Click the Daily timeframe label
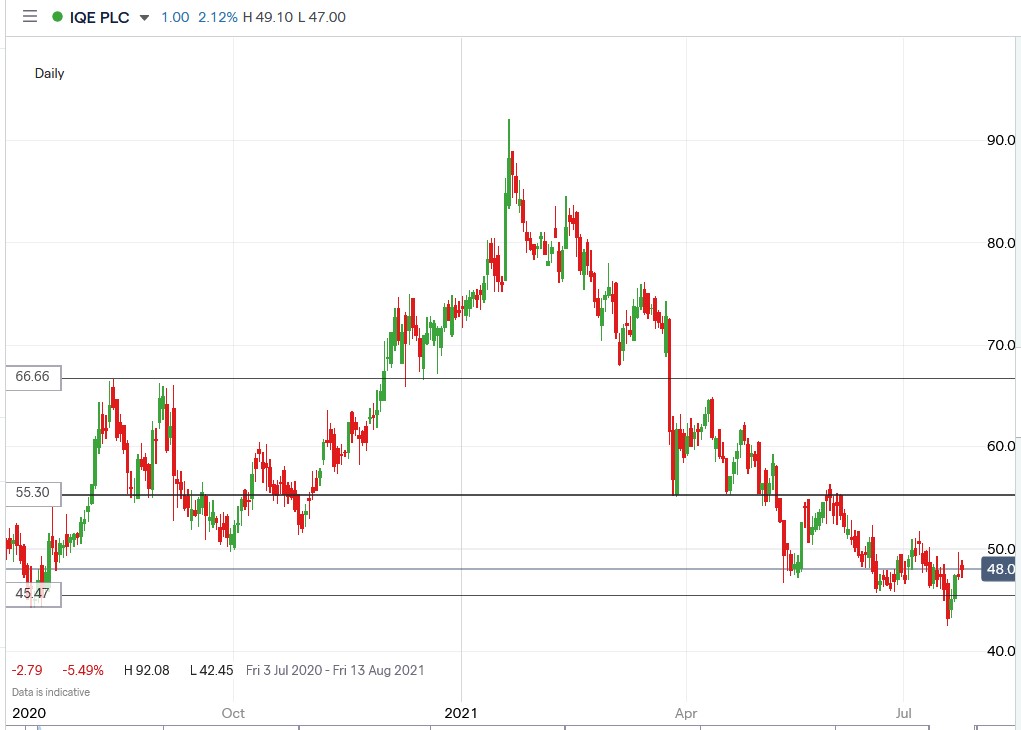 (49, 73)
